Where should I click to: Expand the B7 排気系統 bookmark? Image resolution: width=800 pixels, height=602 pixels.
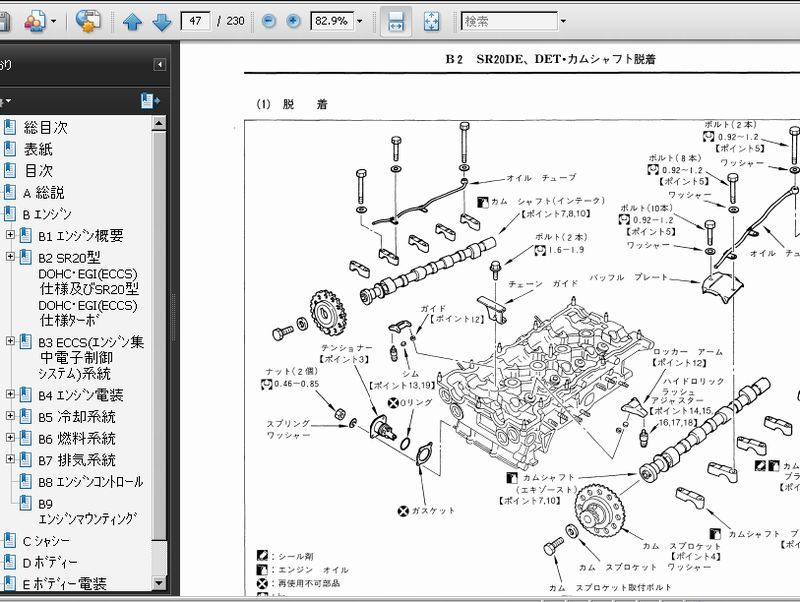[x=10, y=459]
